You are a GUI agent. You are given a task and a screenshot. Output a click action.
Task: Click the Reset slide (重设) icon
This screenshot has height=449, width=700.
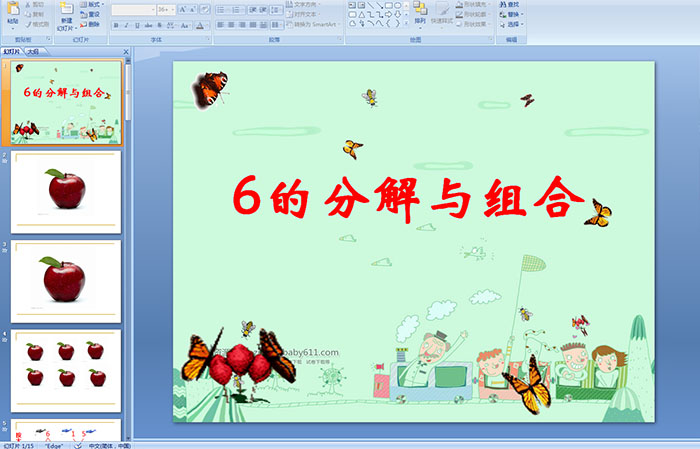tap(89, 15)
